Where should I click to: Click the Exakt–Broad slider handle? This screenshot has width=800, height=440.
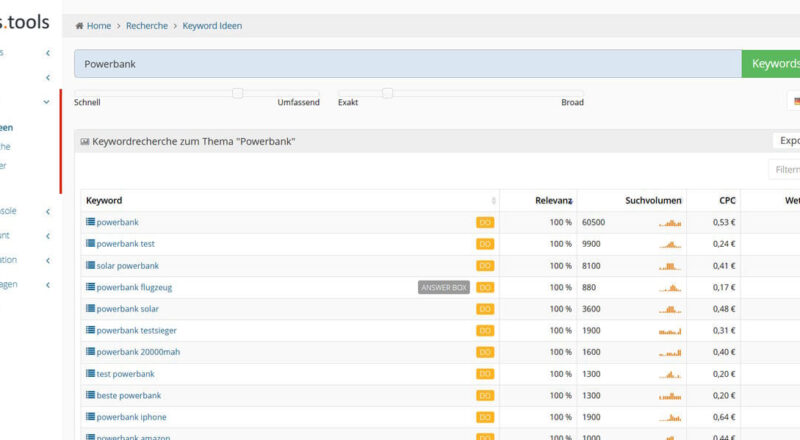click(x=387, y=93)
